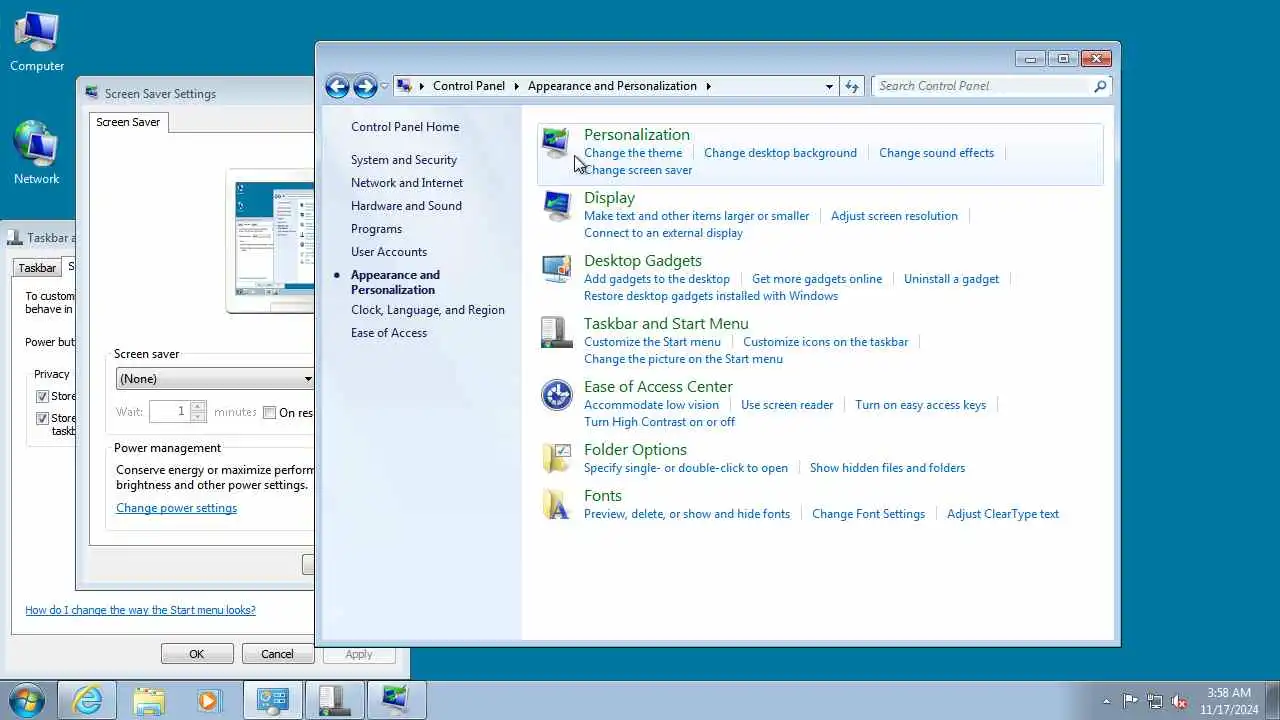Select the Screen Saver tab
Viewport: 1280px width, 720px height.
tap(128, 122)
